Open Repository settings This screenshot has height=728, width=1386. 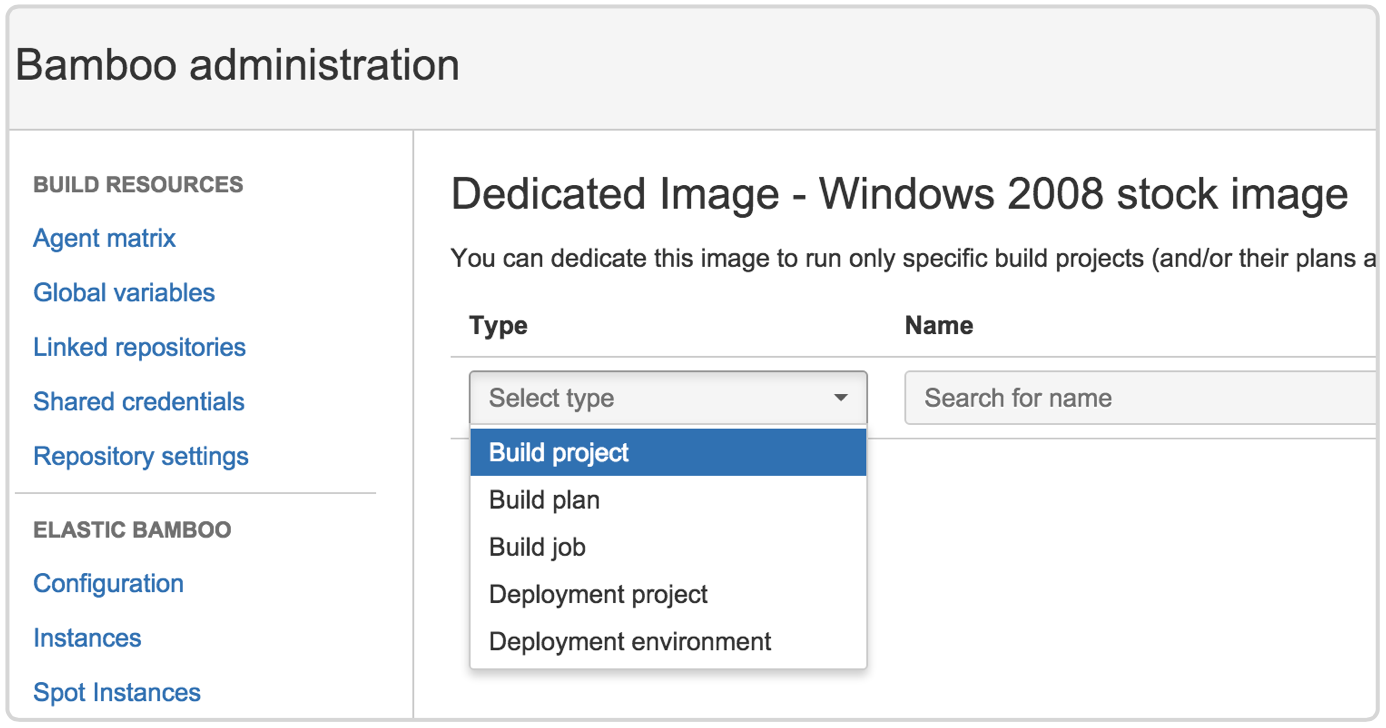click(x=141, y=456)
